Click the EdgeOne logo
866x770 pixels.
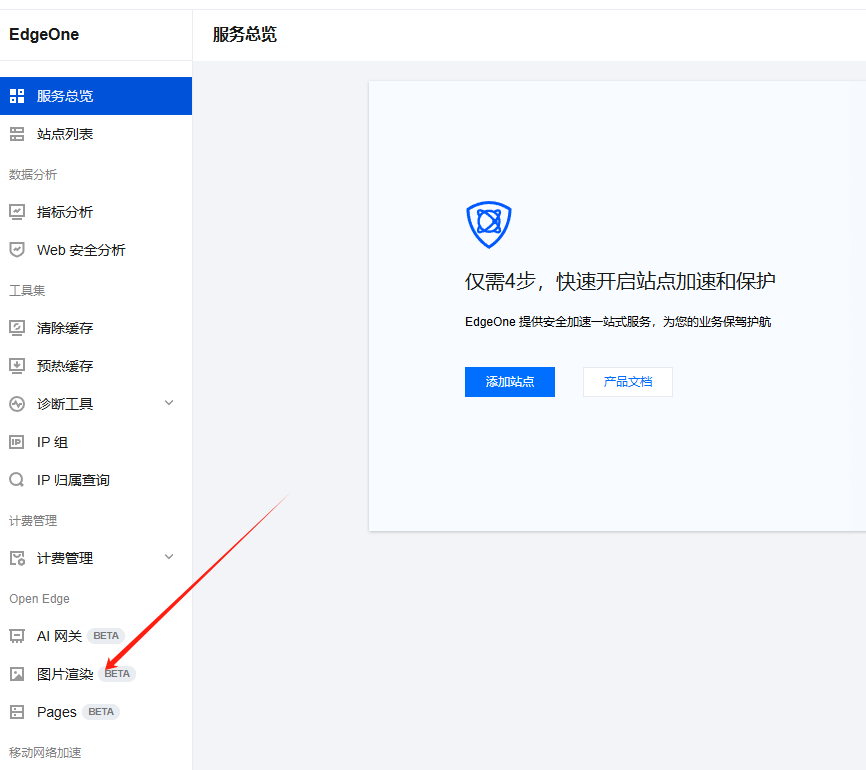[x=44, y=34]
